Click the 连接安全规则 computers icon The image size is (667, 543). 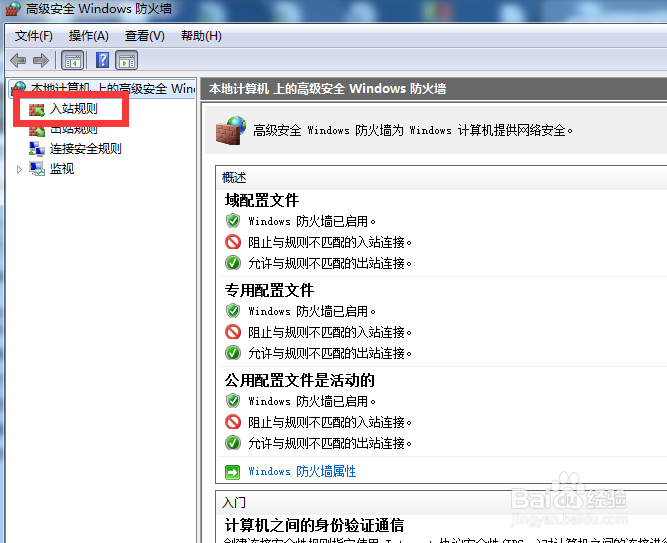[37, 149]
